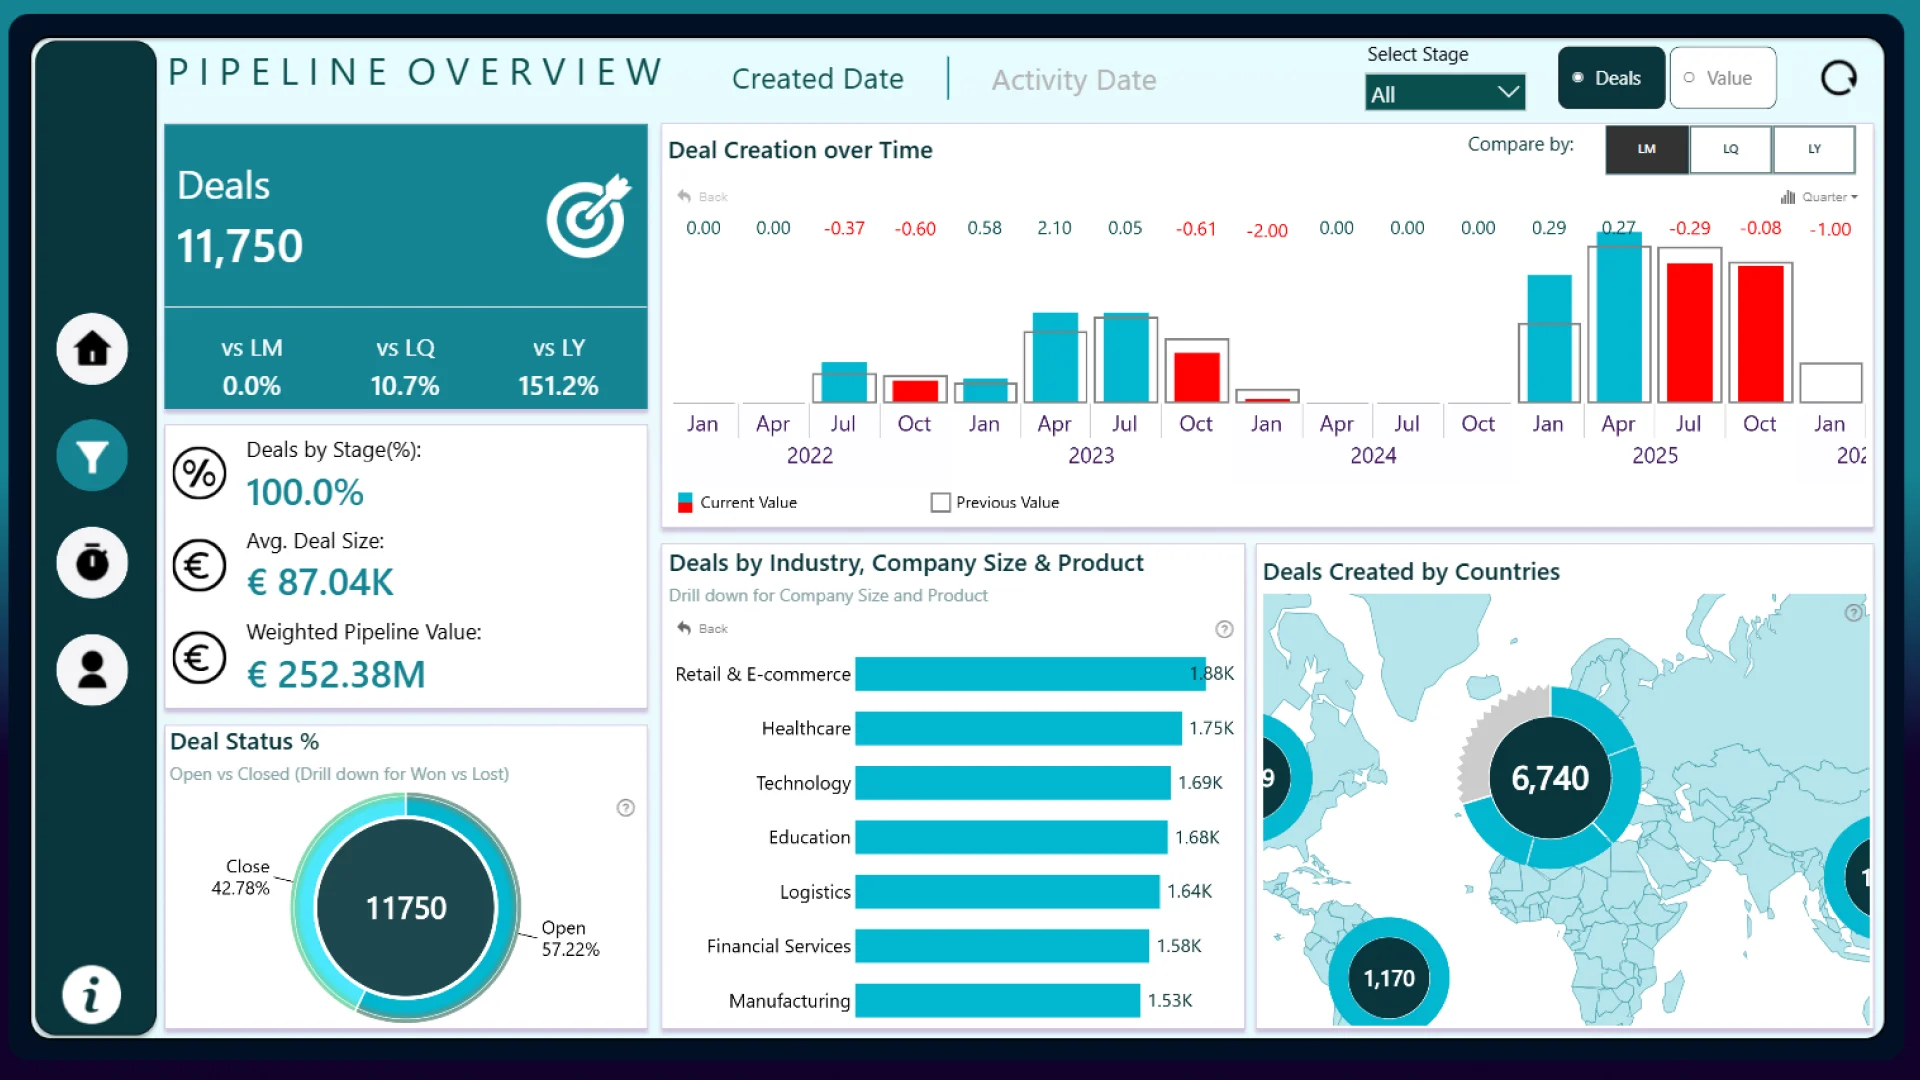Select the Deals radio option
The image size is (1920, 1080).
(x=1610, y=78)
